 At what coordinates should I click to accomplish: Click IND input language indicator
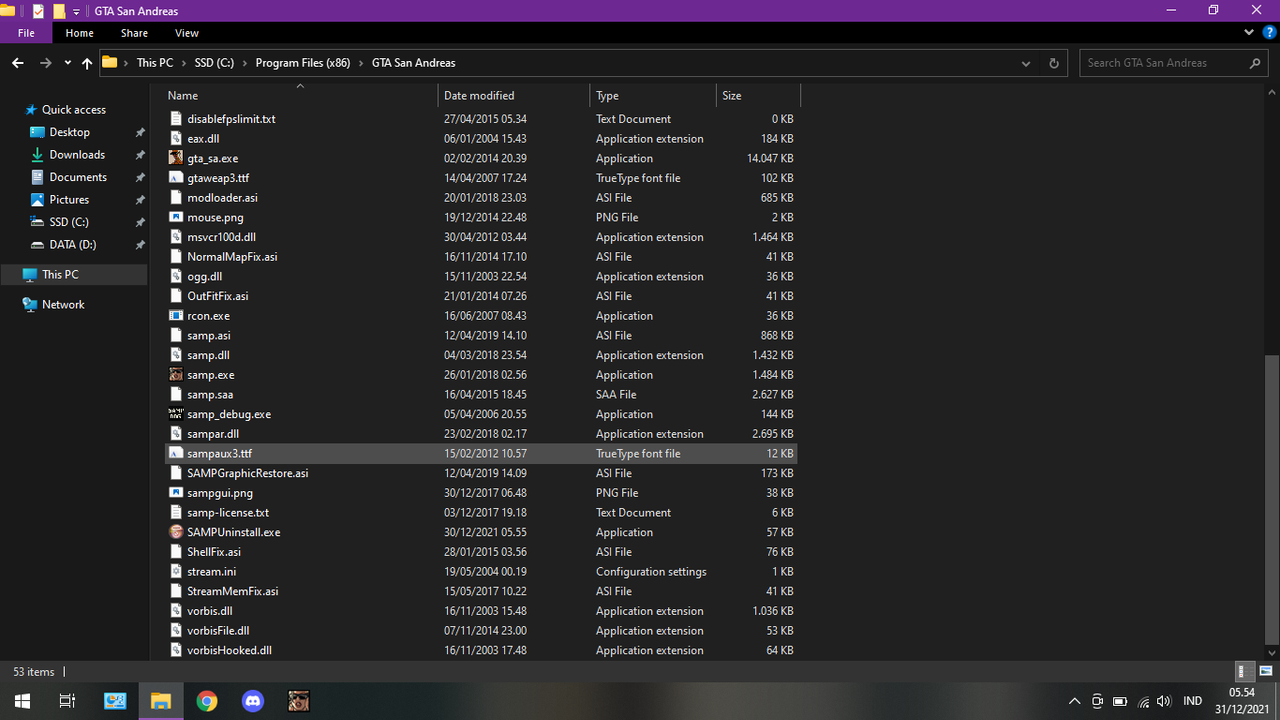pos(1192,702)
